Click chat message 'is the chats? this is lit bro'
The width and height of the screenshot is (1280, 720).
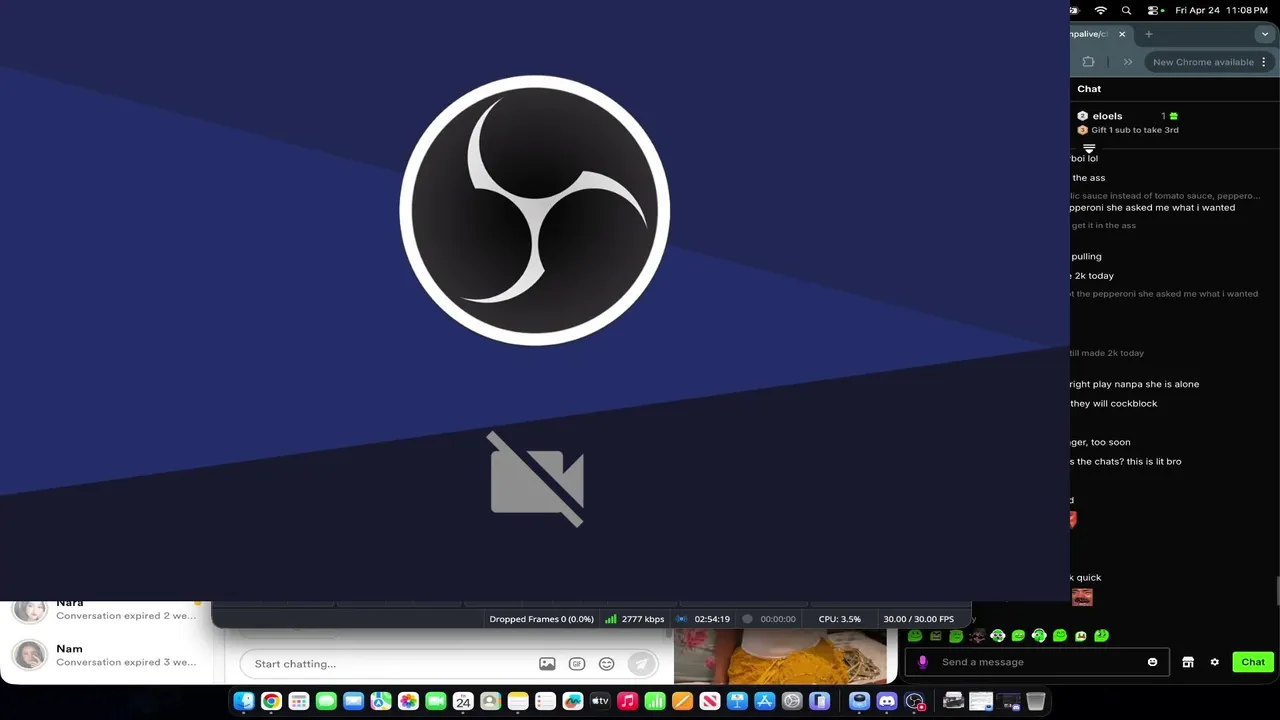(1126, 462)
